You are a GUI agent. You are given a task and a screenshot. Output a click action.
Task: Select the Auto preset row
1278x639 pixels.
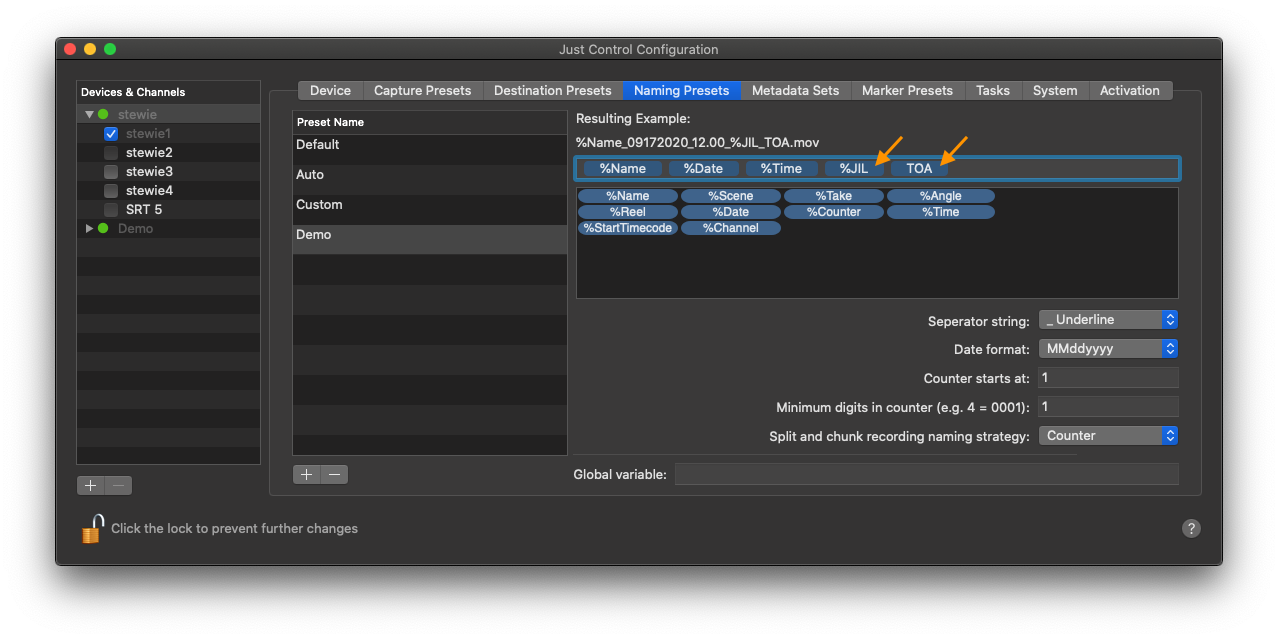point(430,180)
